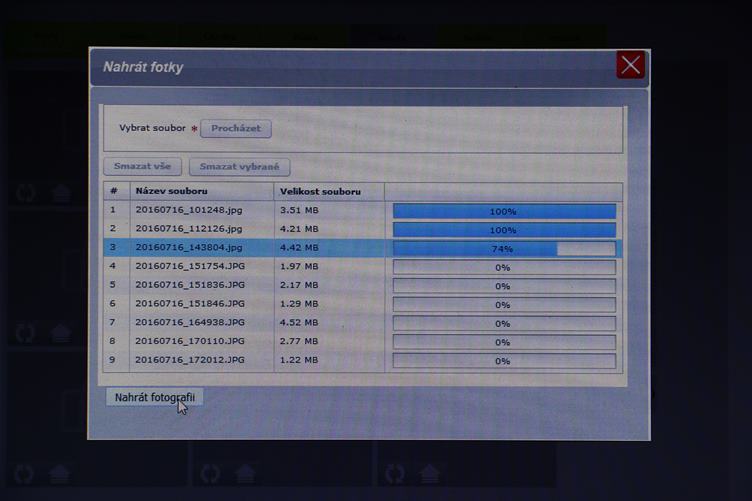752x501 pixels.
Task: Click the 0% progress bar of 20160716_172012.JPG
Action: [x=504, y=361]
